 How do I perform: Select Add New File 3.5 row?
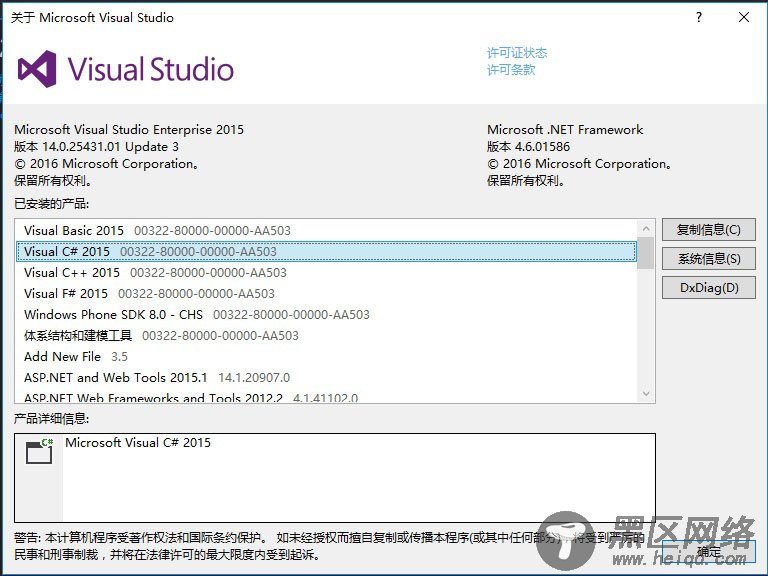point(327,357)
